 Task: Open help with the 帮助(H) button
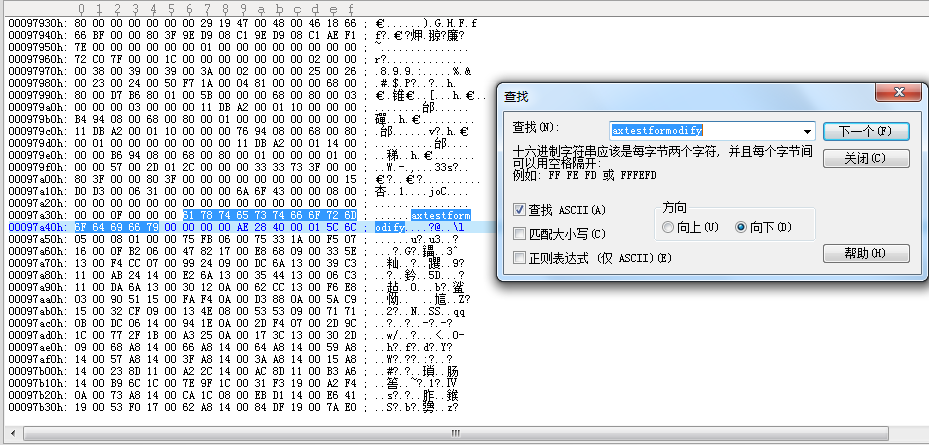coord(865,253)
